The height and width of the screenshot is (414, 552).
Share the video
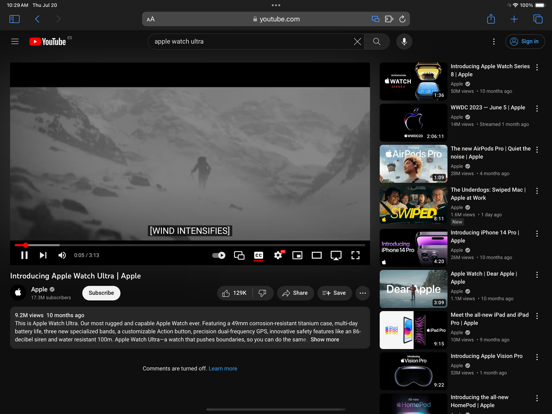pyautogui.click(x=295, y=293)
